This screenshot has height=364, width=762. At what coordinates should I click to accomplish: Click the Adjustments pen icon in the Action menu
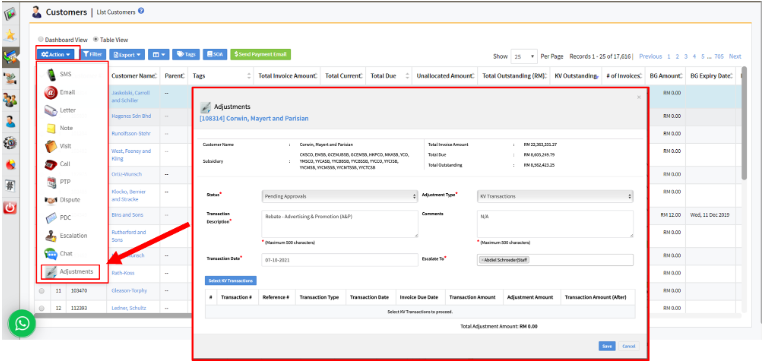51,272
